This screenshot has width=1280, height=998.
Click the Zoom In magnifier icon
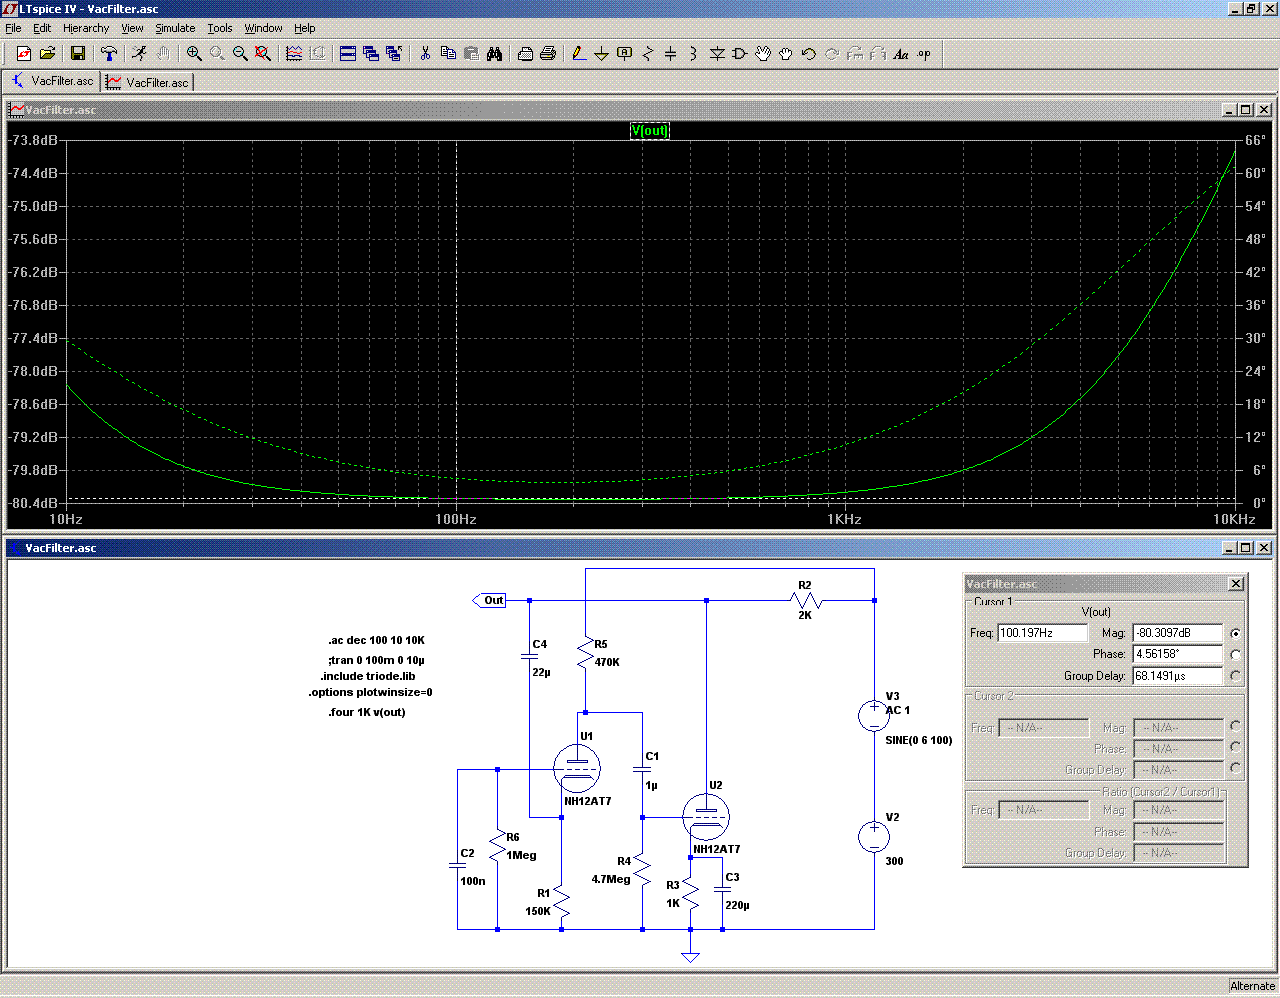point(194,54)
